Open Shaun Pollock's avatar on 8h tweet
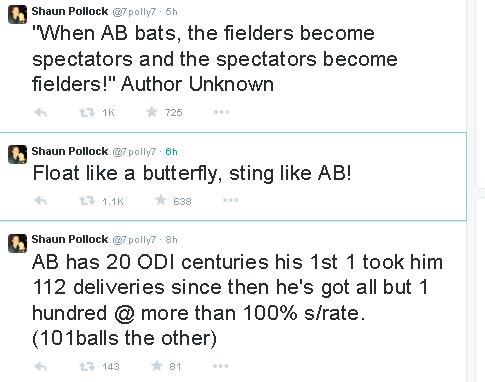The height and width of the screenshot is (382, 485). tap(17, 243)
